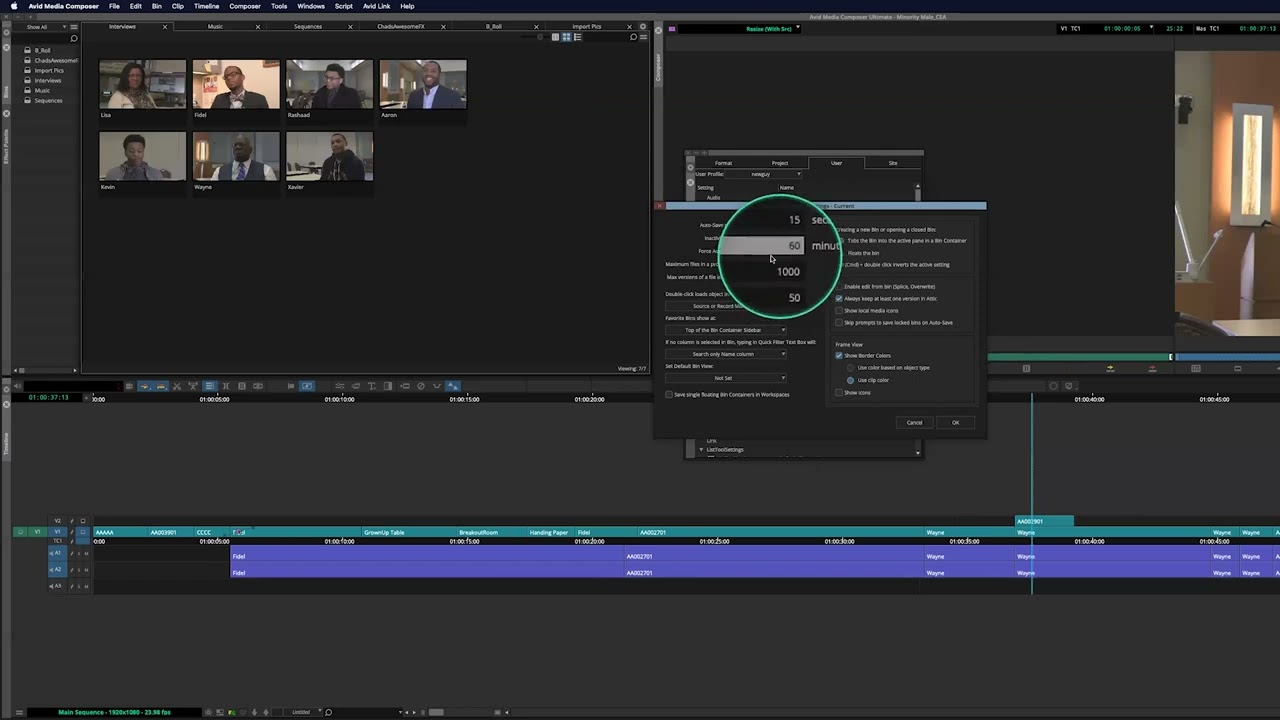The width and height of the screenshot is (1280, 720).
Task: Click bin search icon near Show All
Action: pyautogui.click(x=73, y=38)
